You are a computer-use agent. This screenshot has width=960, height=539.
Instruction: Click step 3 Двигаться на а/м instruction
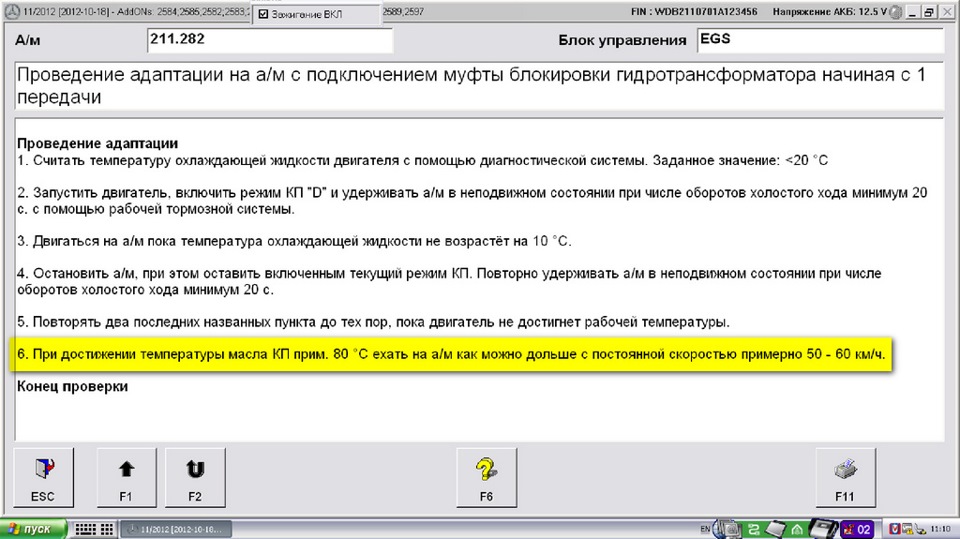point(294,241)
